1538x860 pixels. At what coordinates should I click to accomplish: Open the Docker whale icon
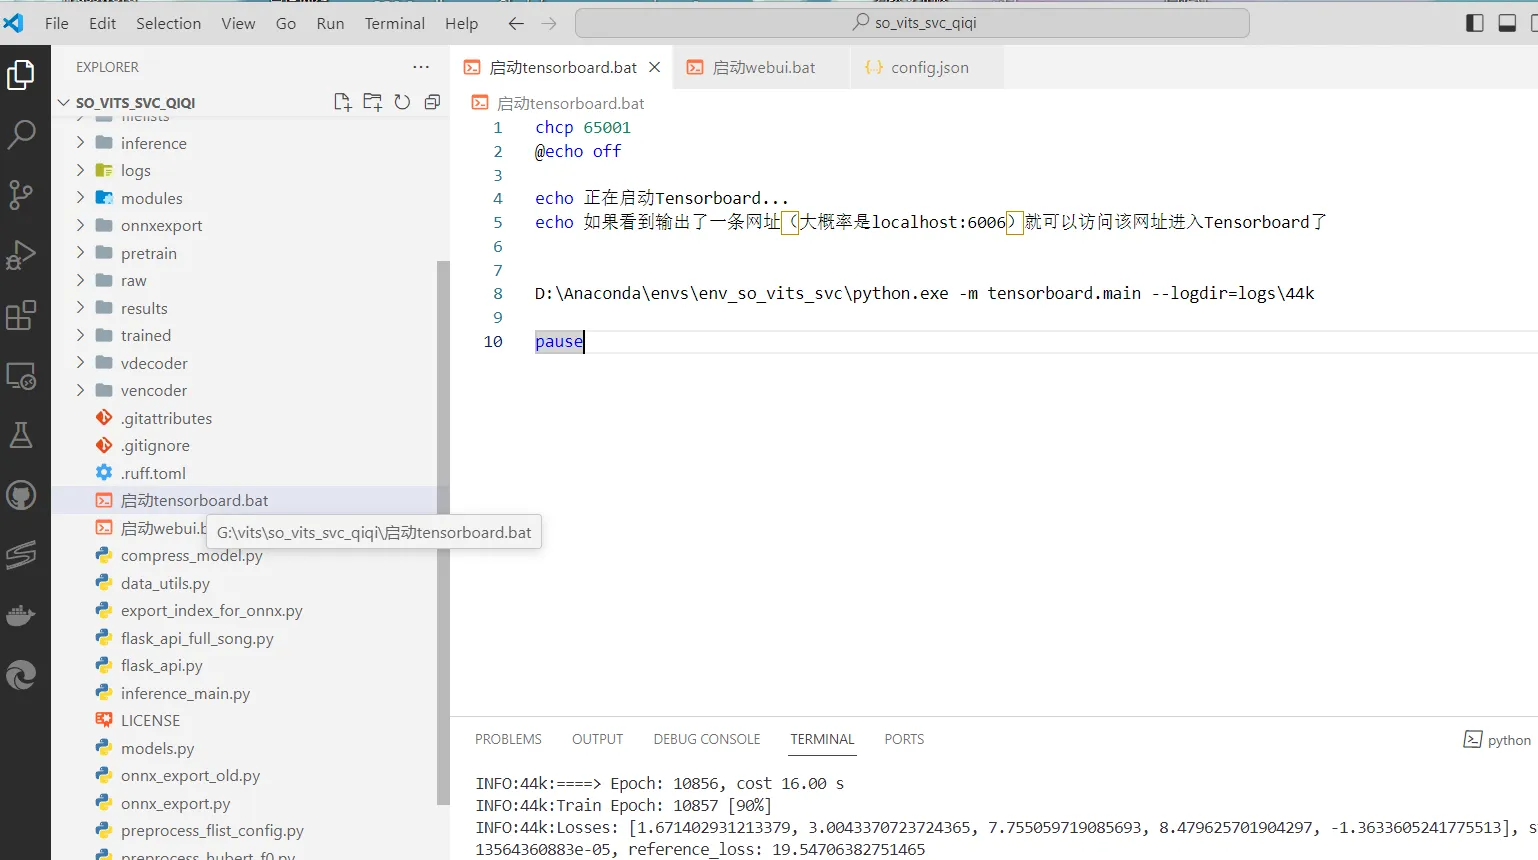click(21, 615)
